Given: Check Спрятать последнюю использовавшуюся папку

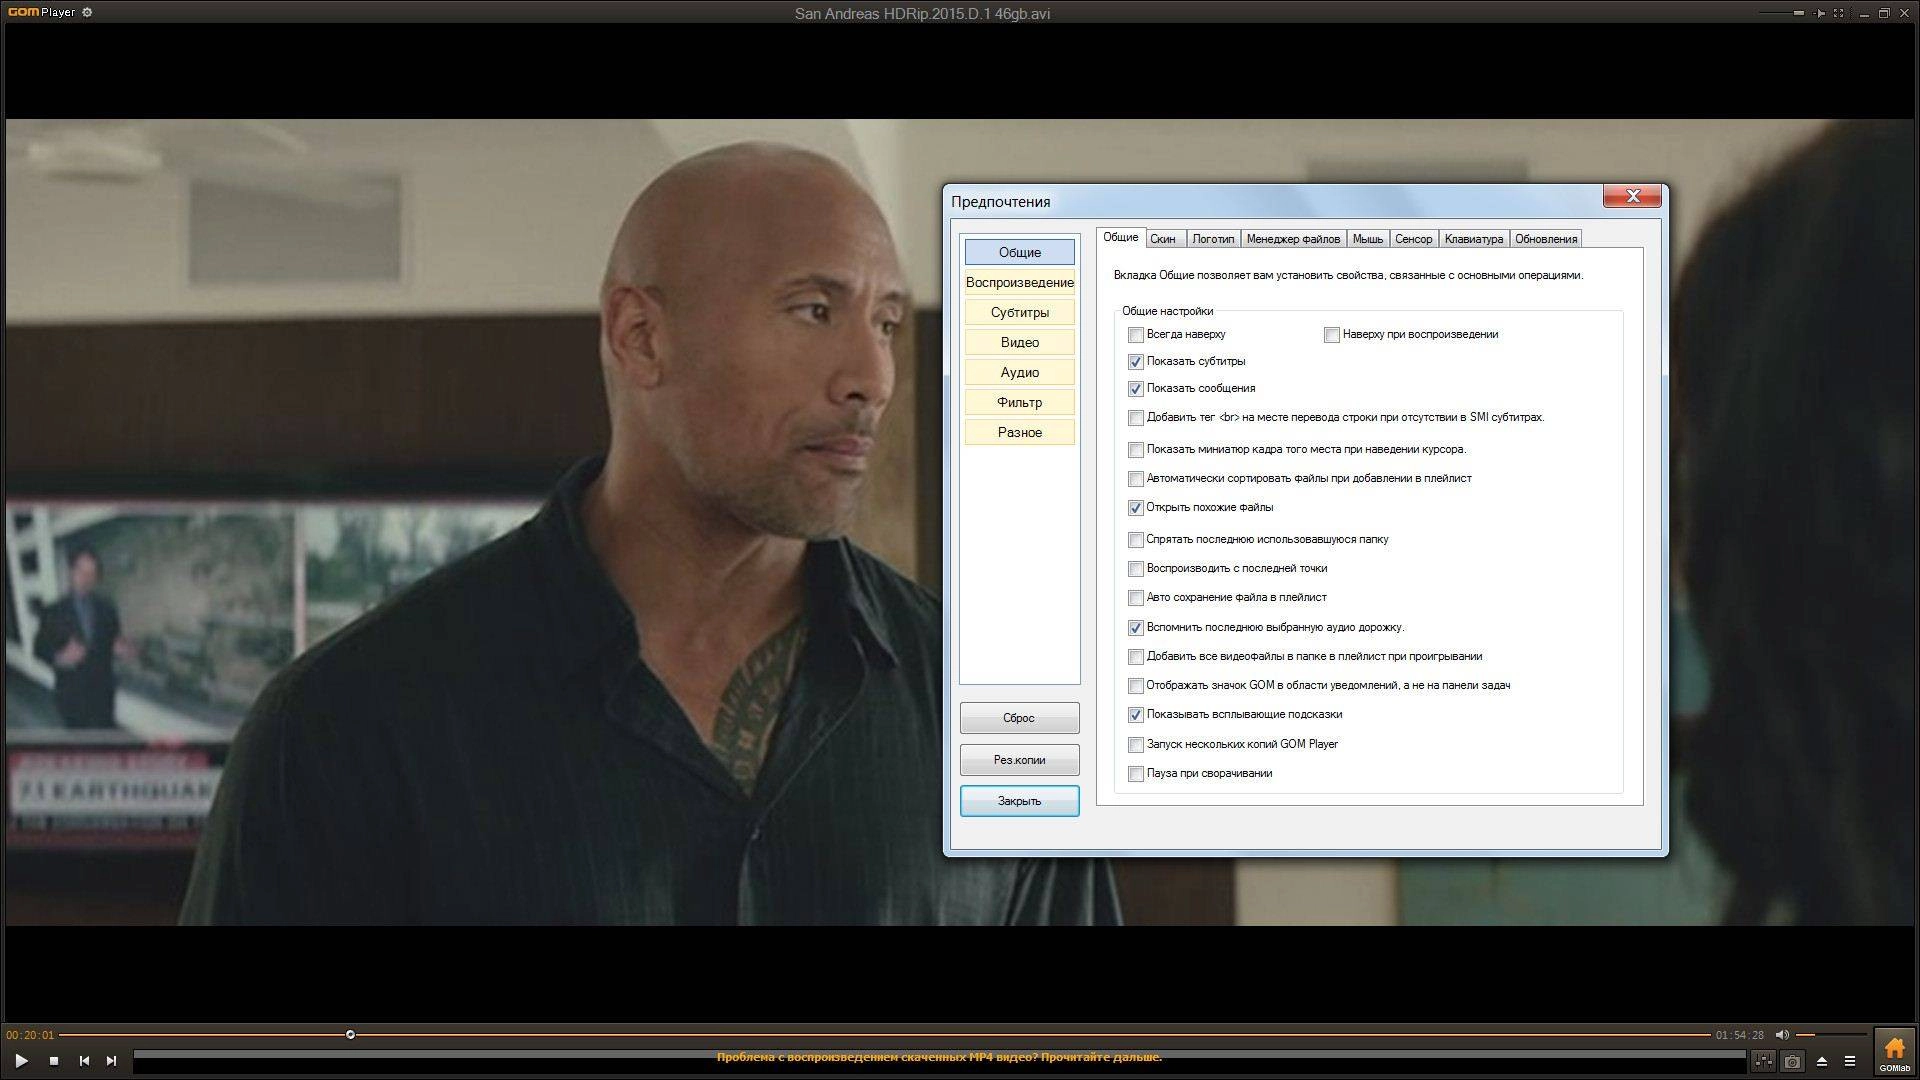Looking at the screenshot, I should [x=1135, y=540].
